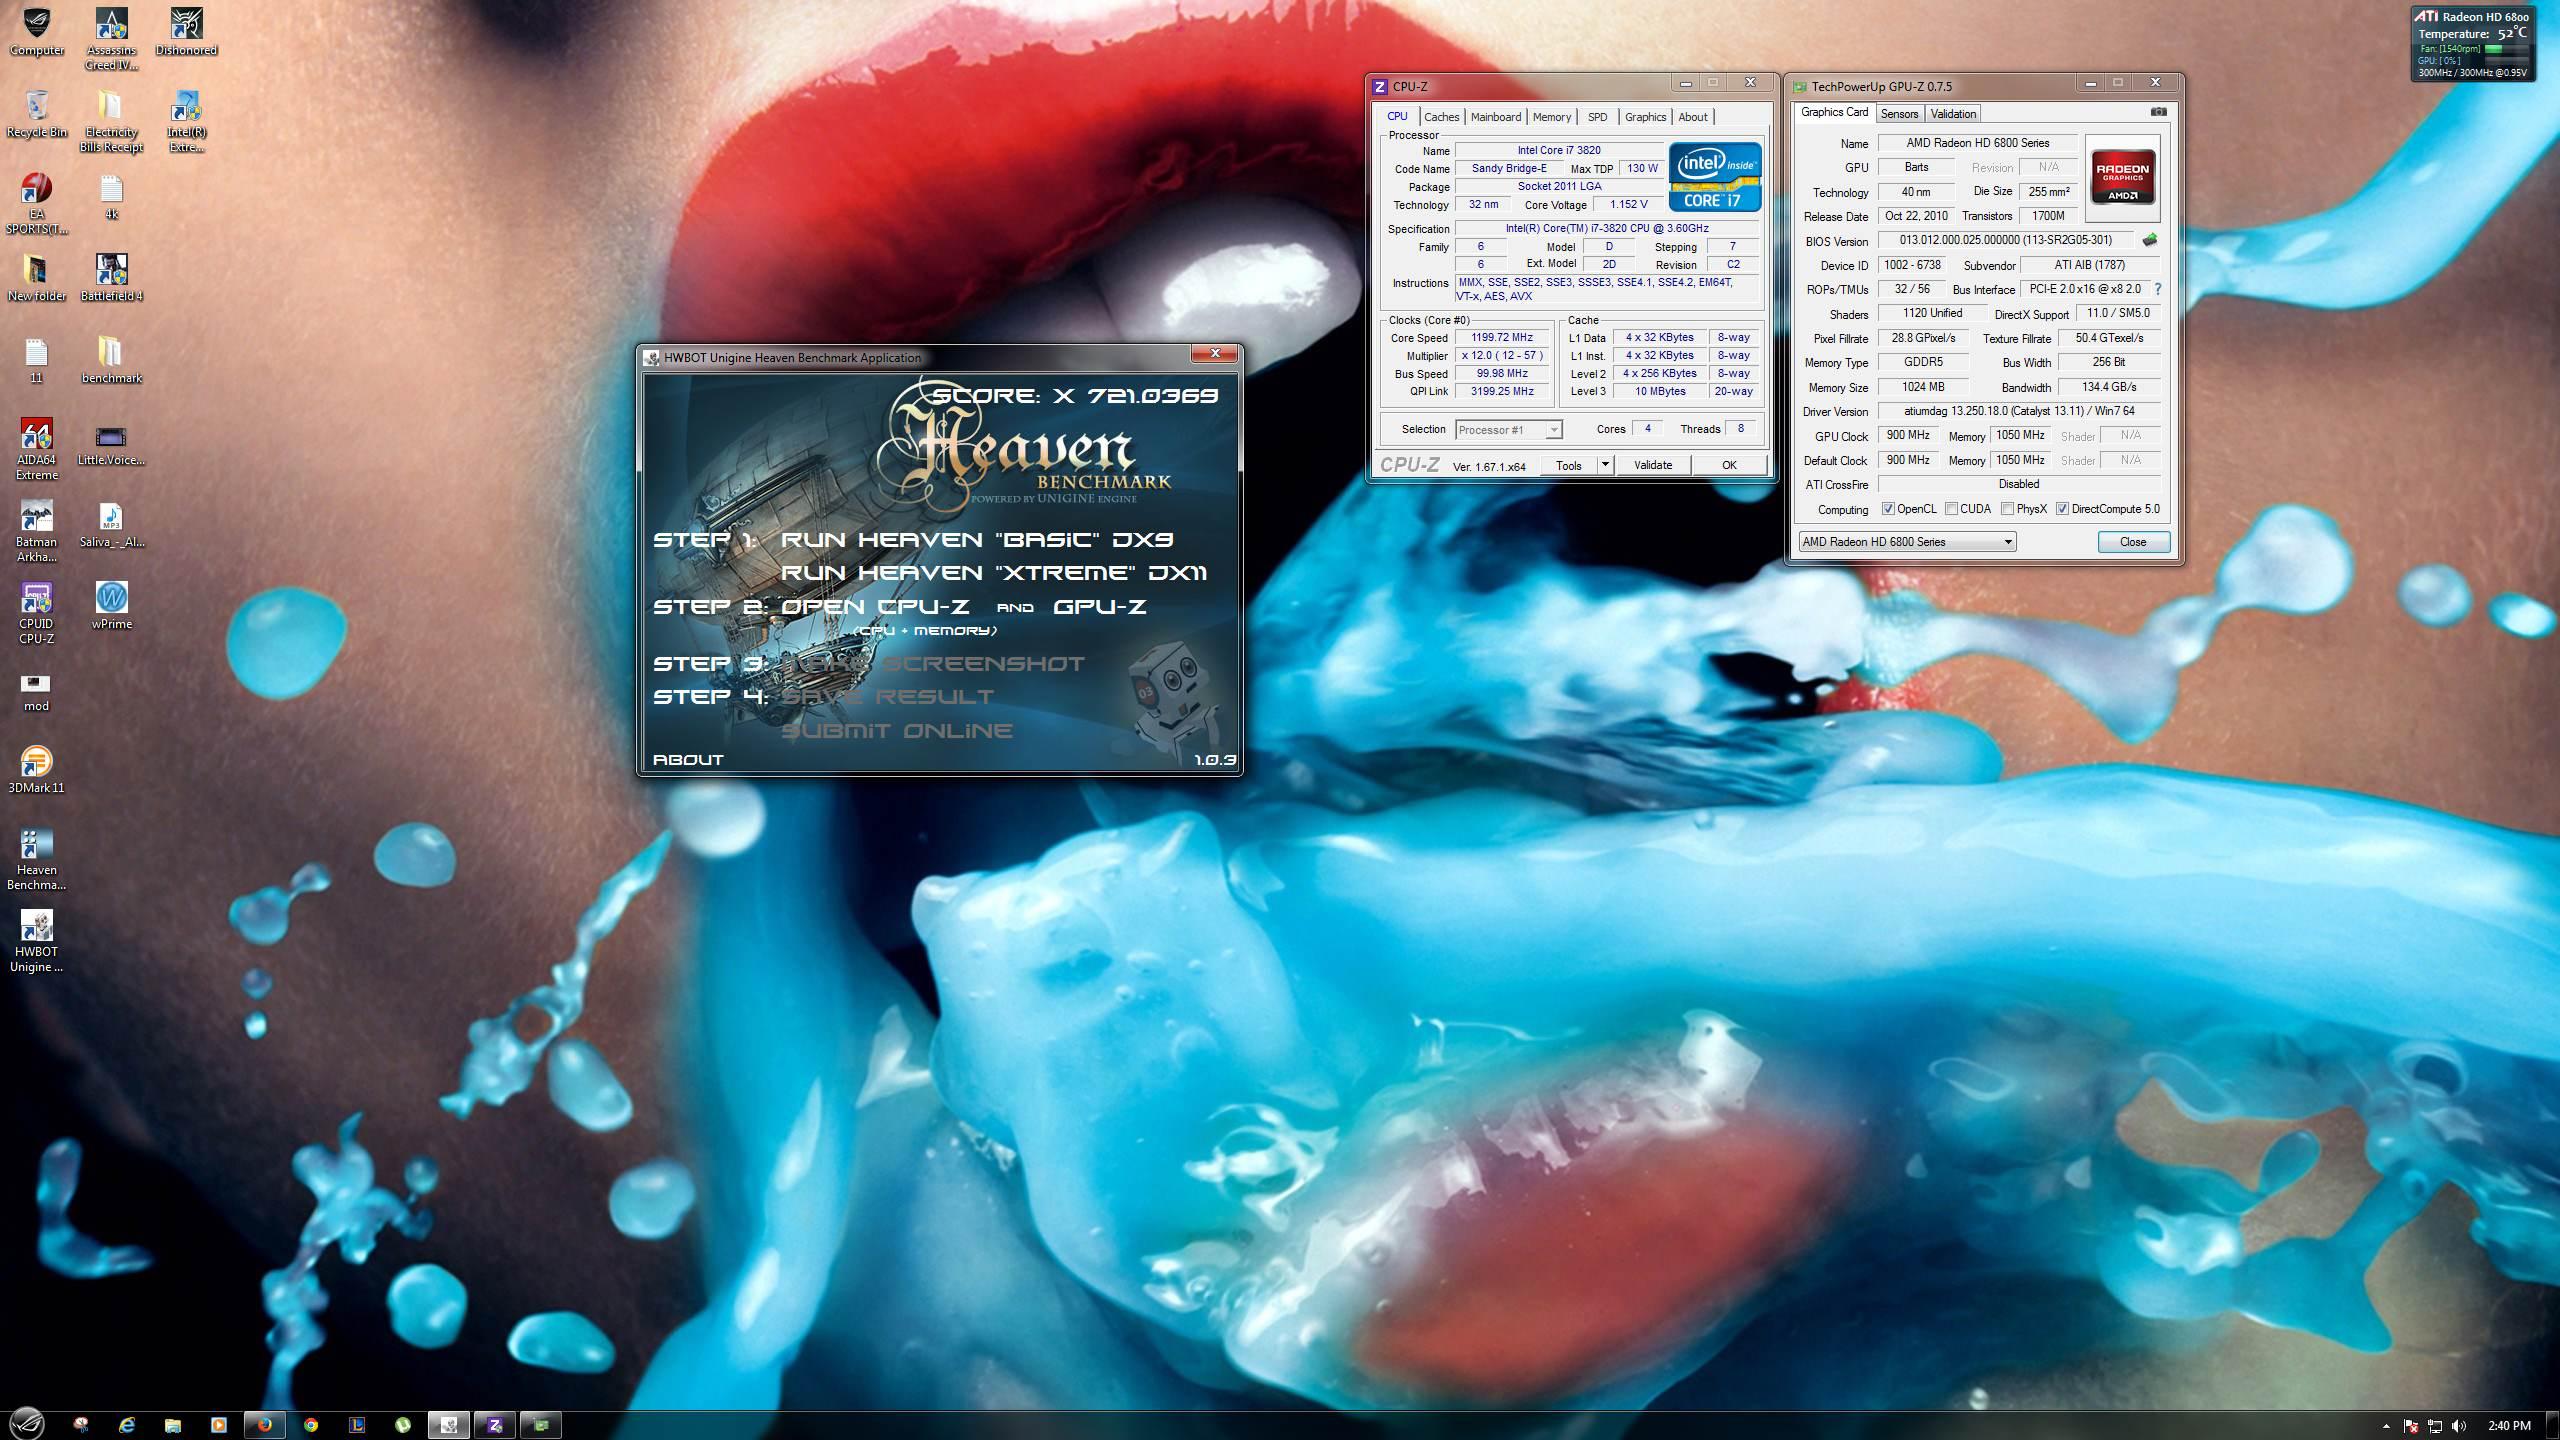Toggle the PhysX checkbox in GPU-Z
This screenshot has height=1440, width=2560.
2007,509
